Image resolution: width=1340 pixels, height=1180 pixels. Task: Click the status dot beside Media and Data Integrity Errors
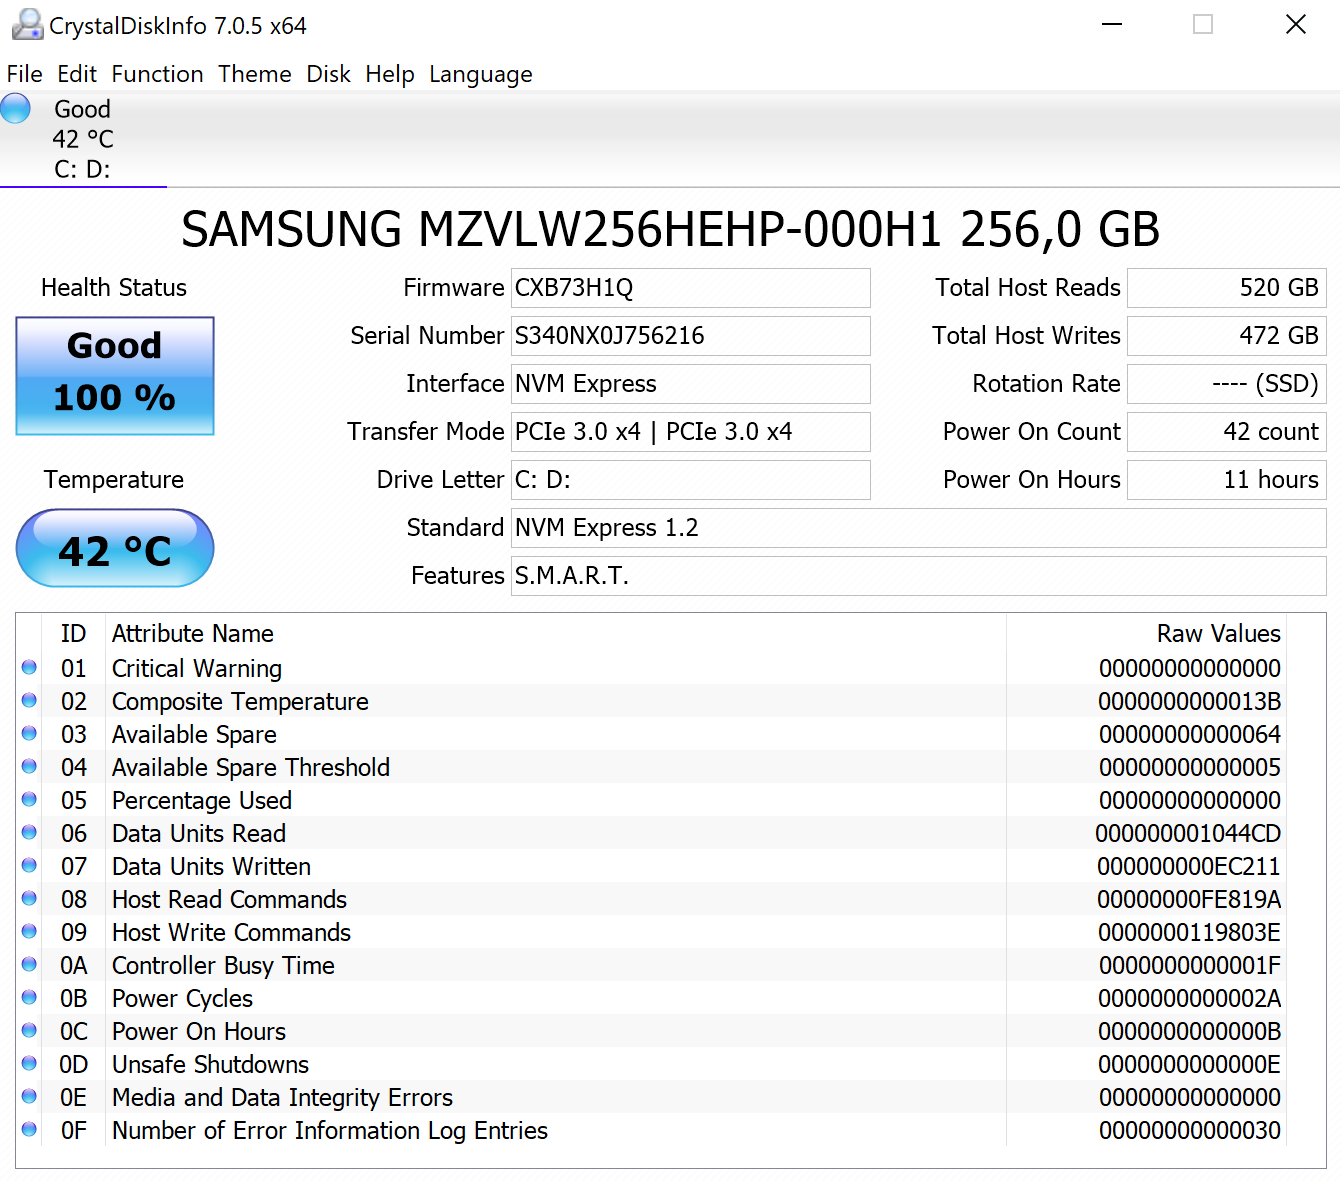point(29,1097)
